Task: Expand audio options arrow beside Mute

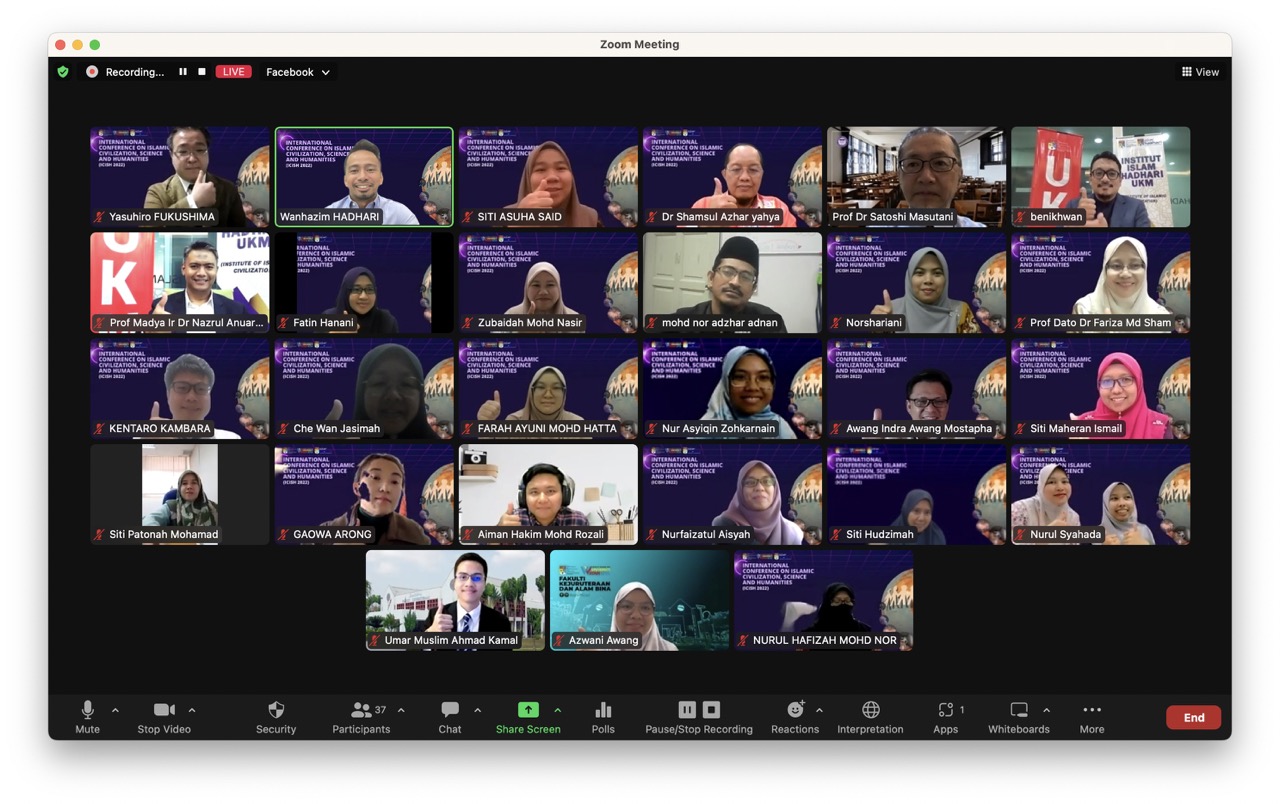Action: (x=115, y=710)
